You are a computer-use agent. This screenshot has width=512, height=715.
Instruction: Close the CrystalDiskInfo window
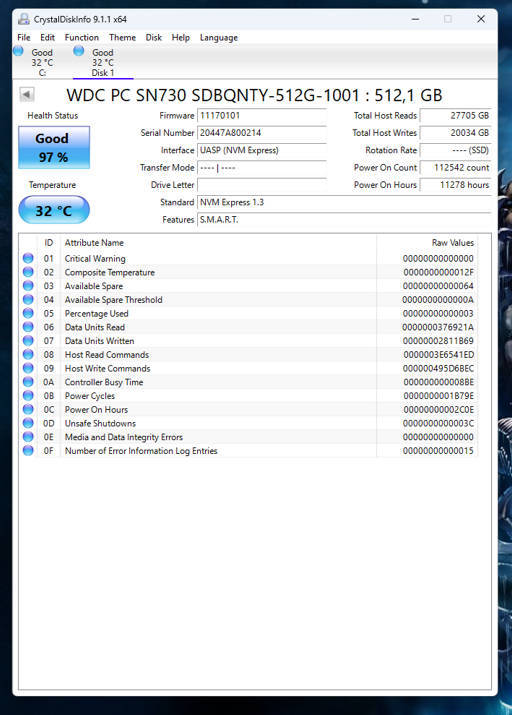481,19
